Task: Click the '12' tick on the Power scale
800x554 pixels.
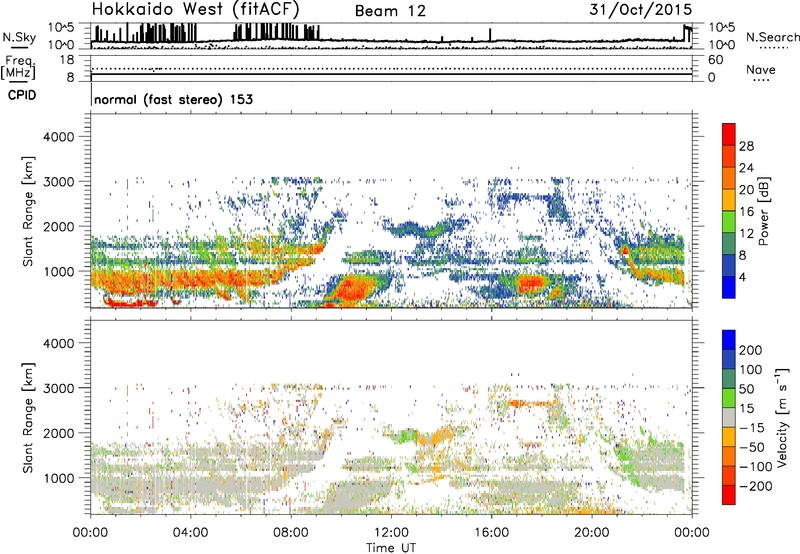Action: (746, 234)
